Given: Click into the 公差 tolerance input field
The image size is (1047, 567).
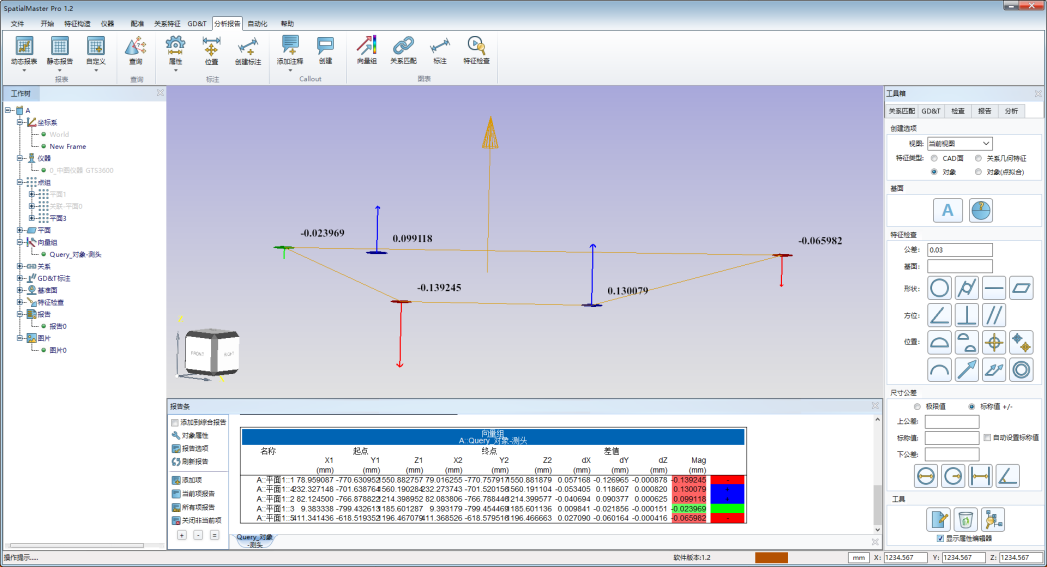Looking at the screenshot, I should tap(959, 250).
